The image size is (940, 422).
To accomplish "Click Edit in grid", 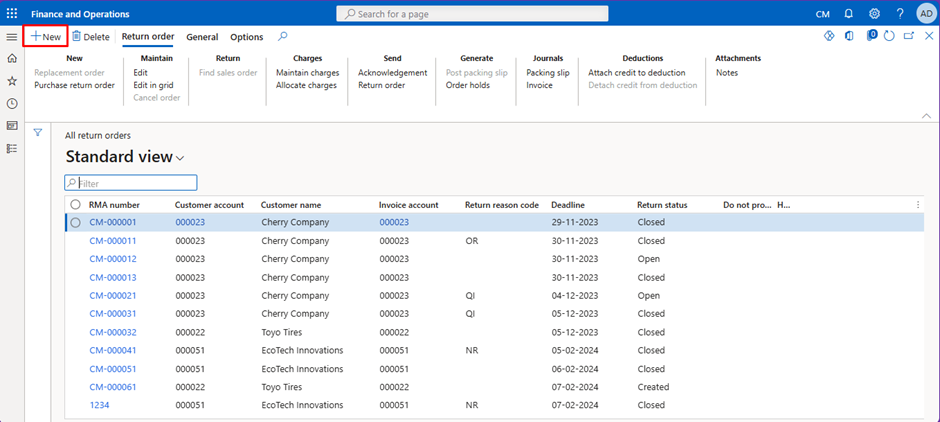I will click(x=153, y=85).
